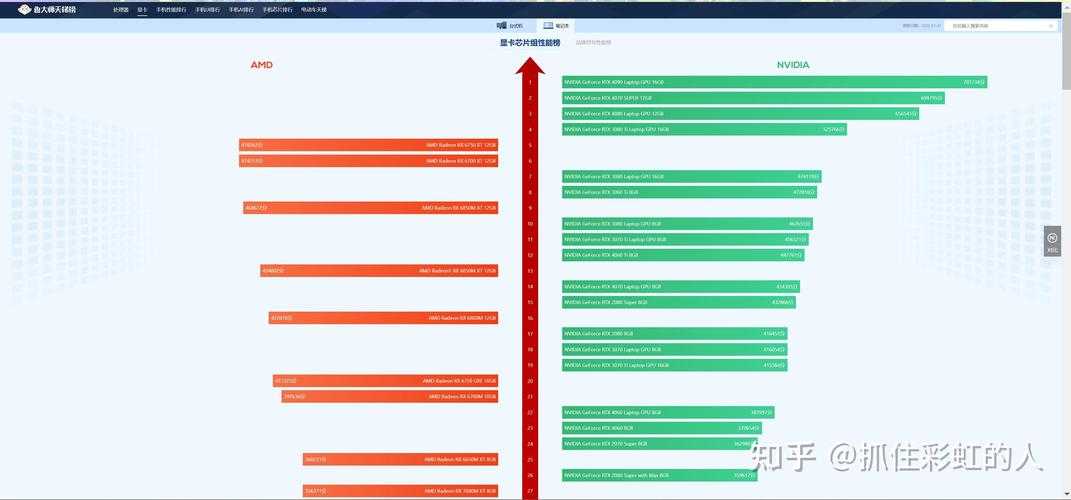This screenshot has height=500, width=1071.
Task: Open the AMD Radeon RX 6700 XT bar
Action: (x=368, y=161)
